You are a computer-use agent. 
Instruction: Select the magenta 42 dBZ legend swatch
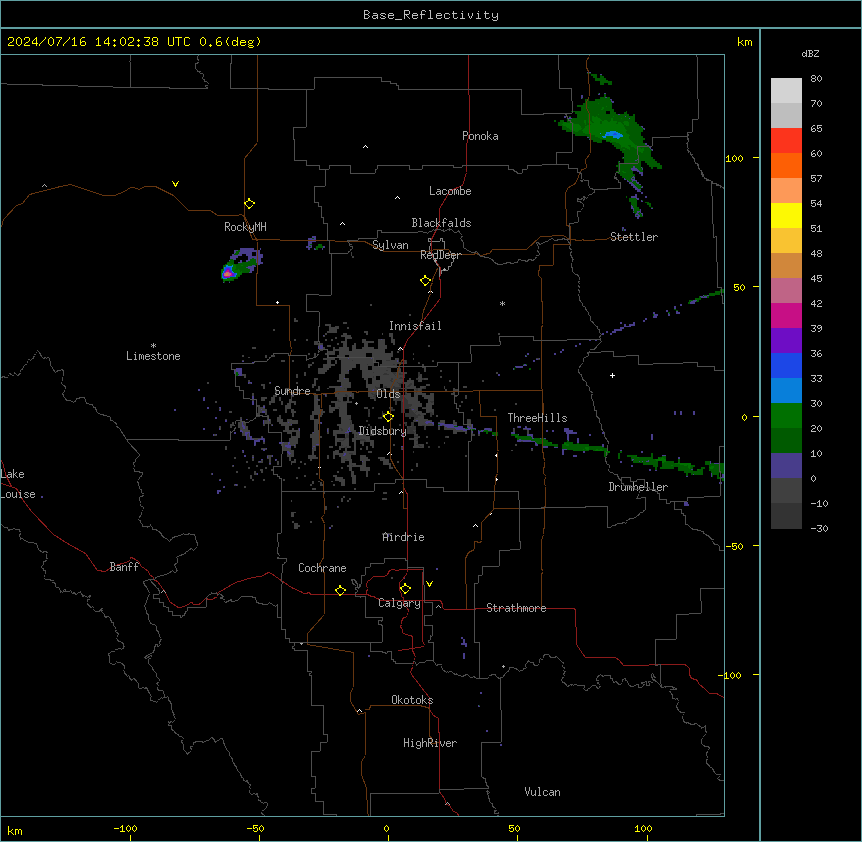pyautogui.click(x=786, y=315)
